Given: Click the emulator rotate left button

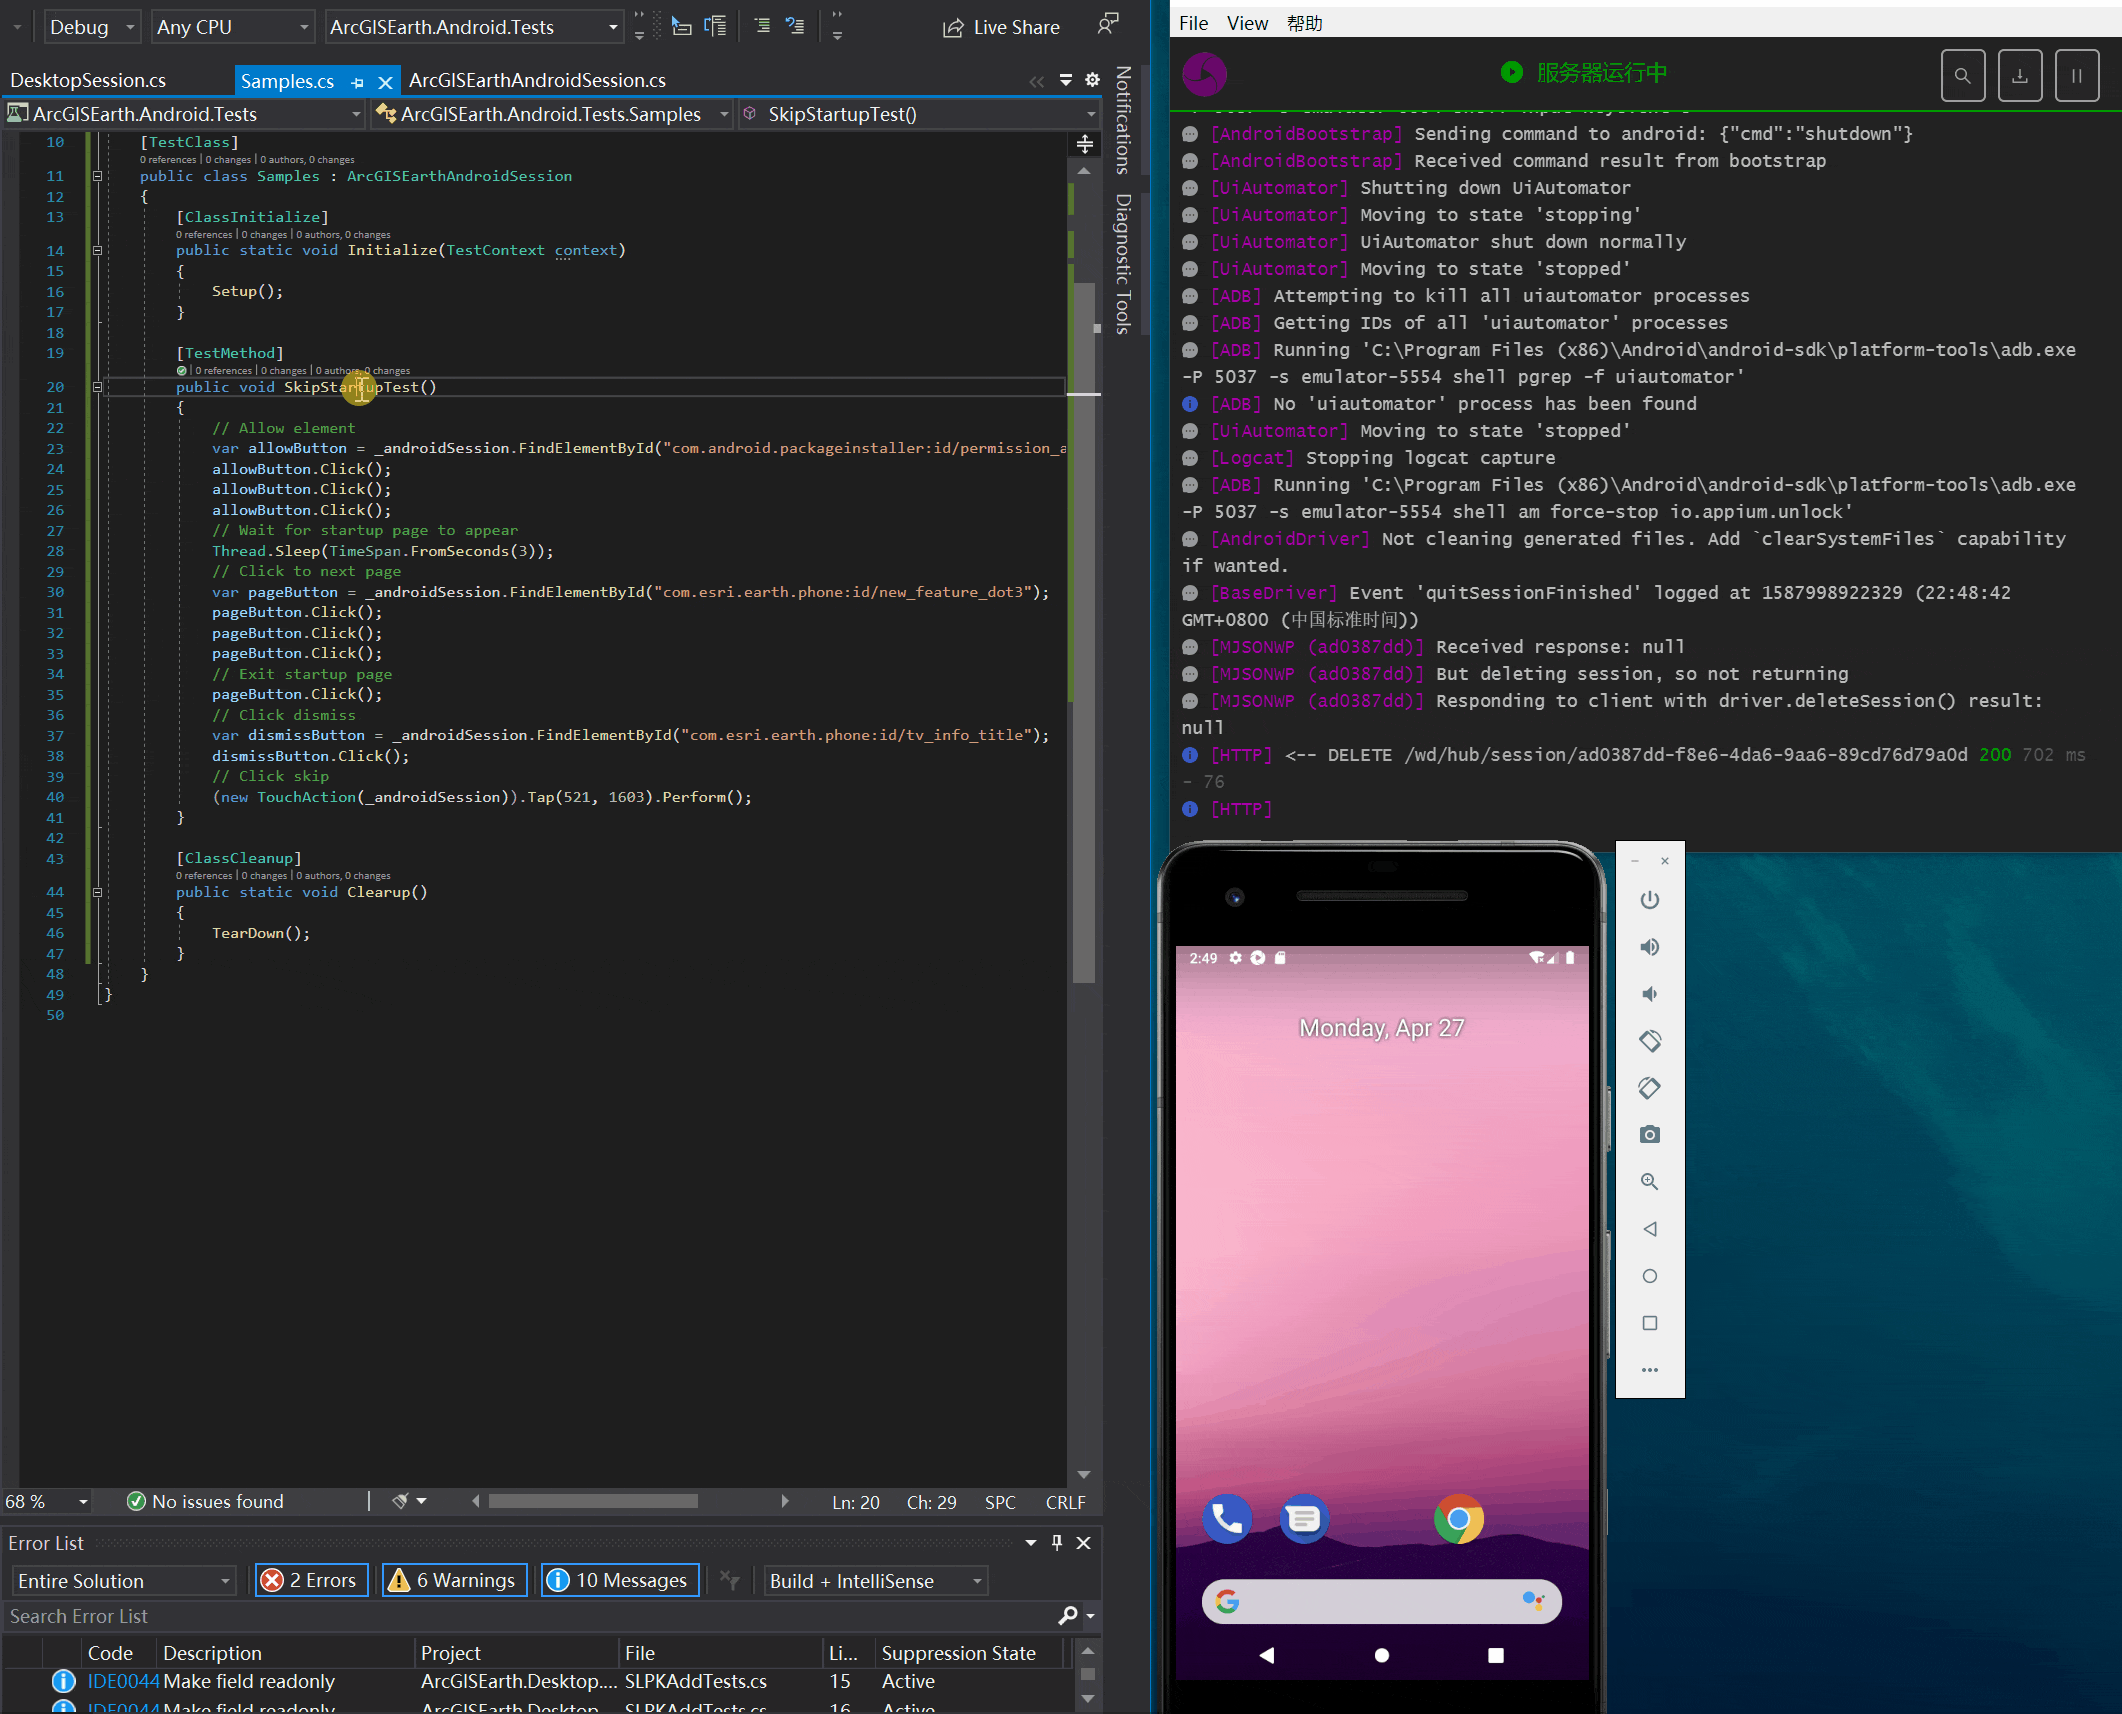Looking at the screenshot, I should (1650, 1041).
